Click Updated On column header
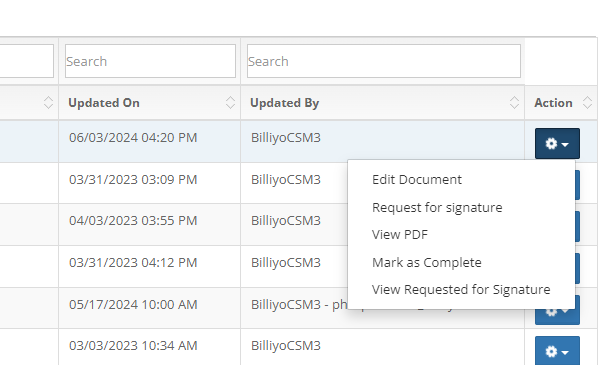This screenshot has height=365, width=598. click(104, 103)
